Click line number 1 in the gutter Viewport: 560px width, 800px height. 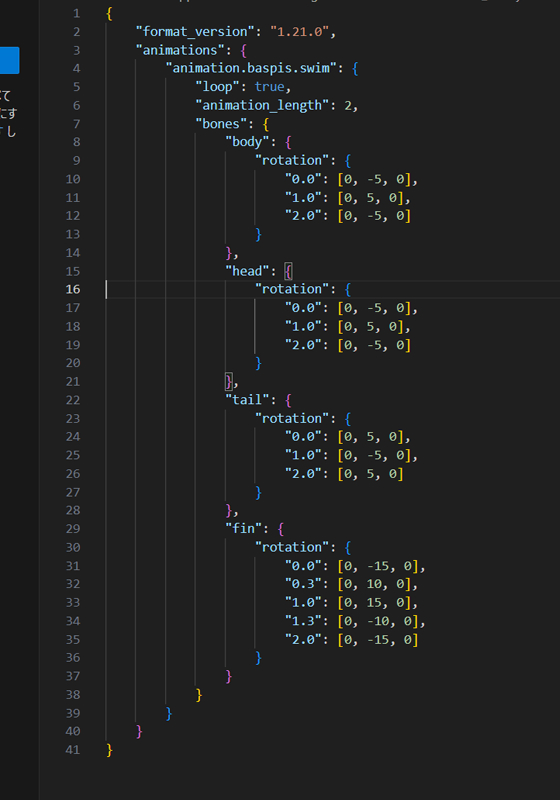(77, 13)
